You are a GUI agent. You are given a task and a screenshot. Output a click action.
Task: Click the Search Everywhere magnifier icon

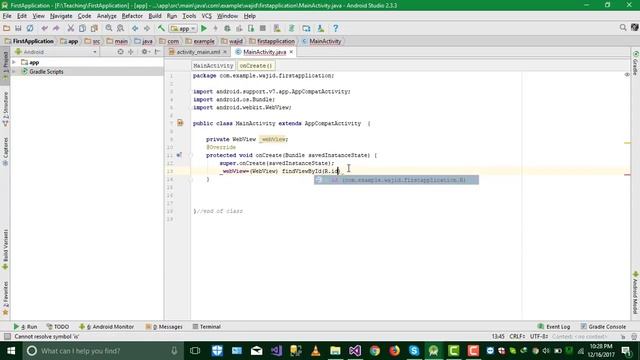coord(623,27)
